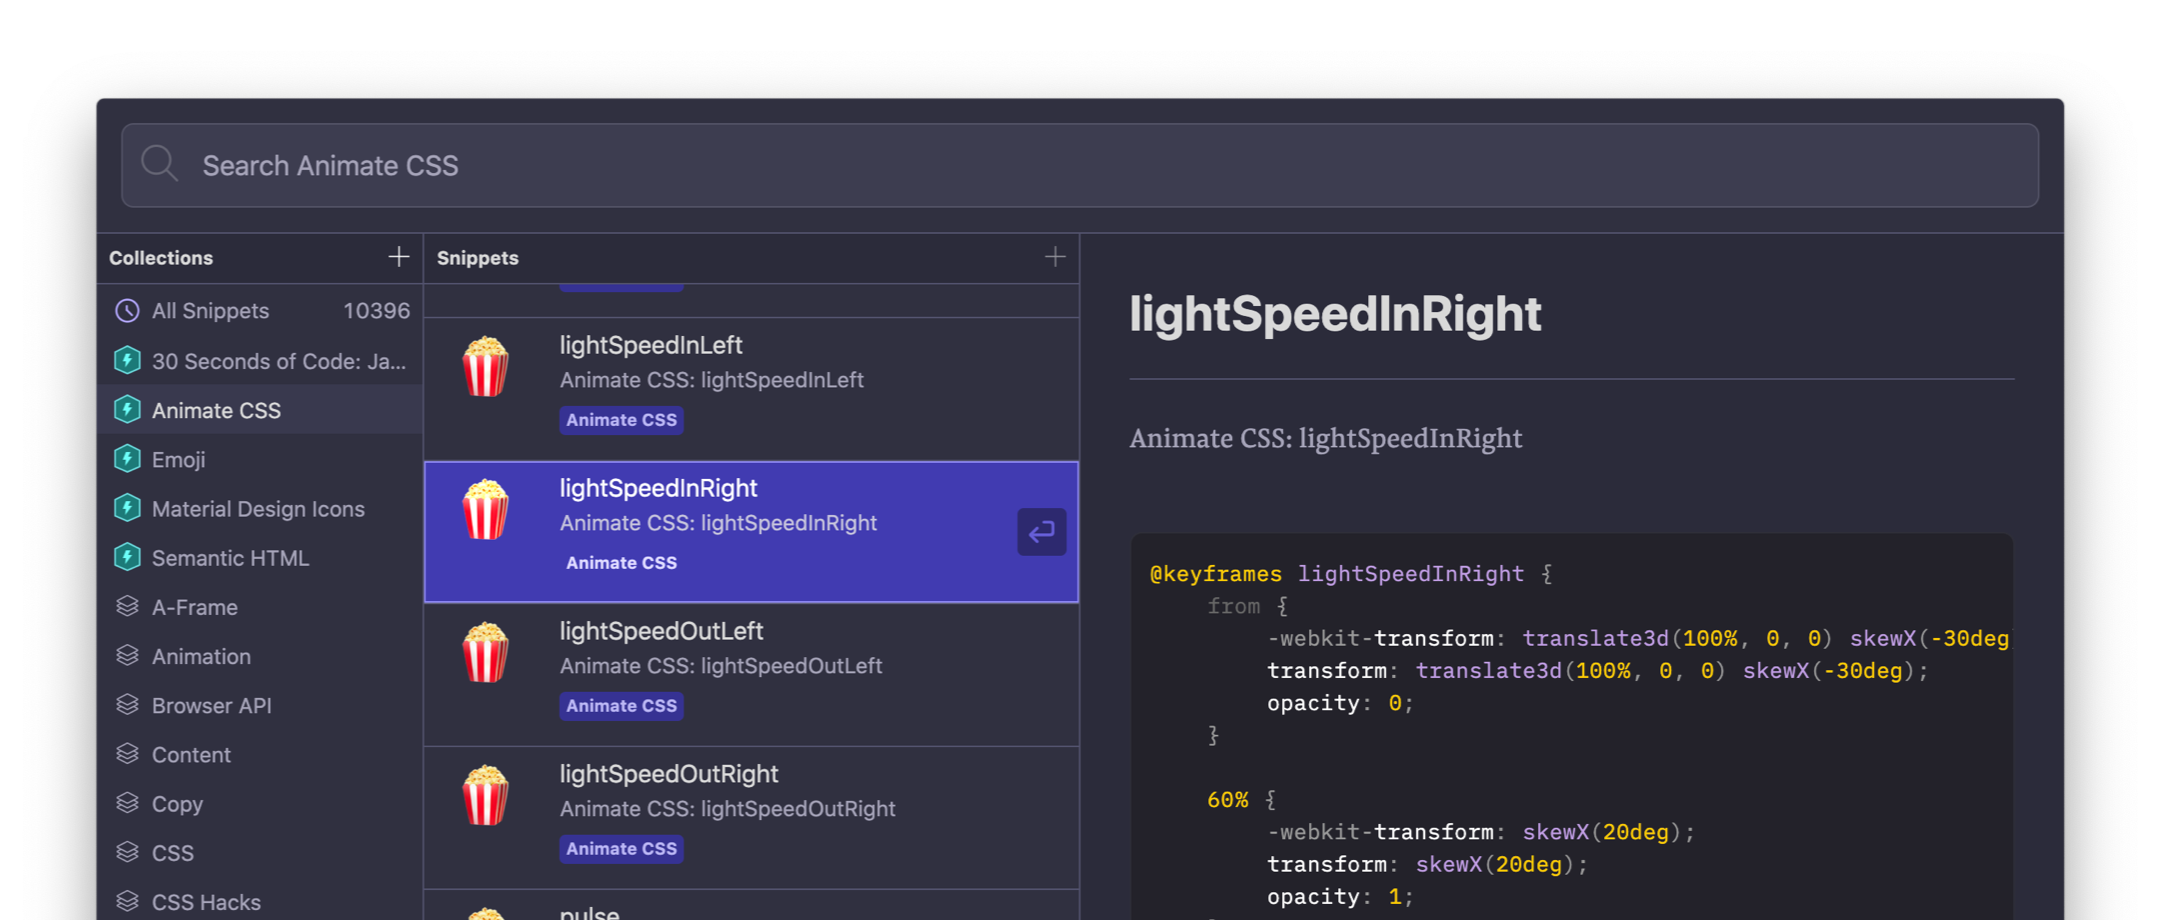Click the stack icon next to A-Frame
2160x920 pixels.
(127, 607)
